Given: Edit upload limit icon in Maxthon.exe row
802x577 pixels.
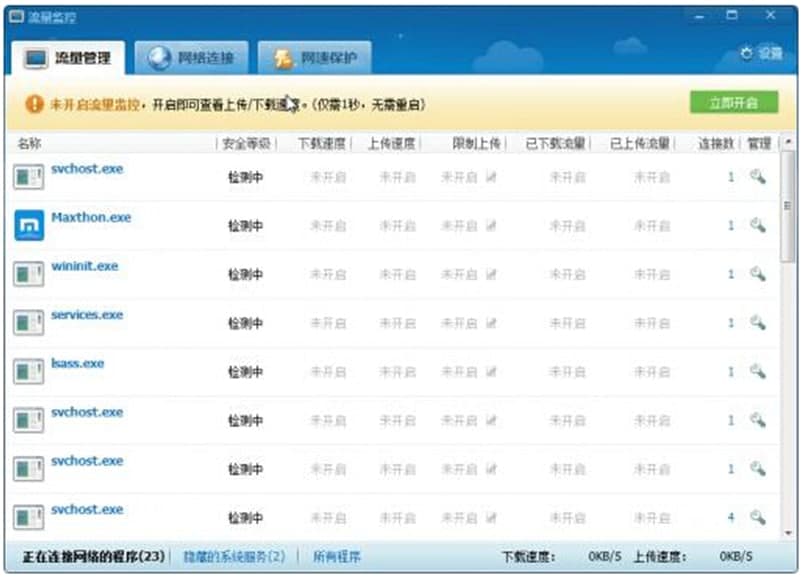Looking at the screenshot, I should (491, 226).
